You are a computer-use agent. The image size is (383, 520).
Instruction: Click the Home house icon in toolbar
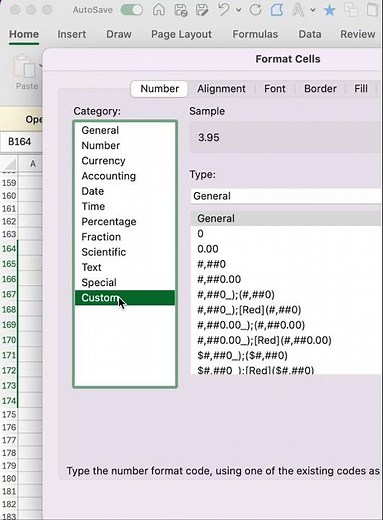pyautogui.click(x=159, y=10)
